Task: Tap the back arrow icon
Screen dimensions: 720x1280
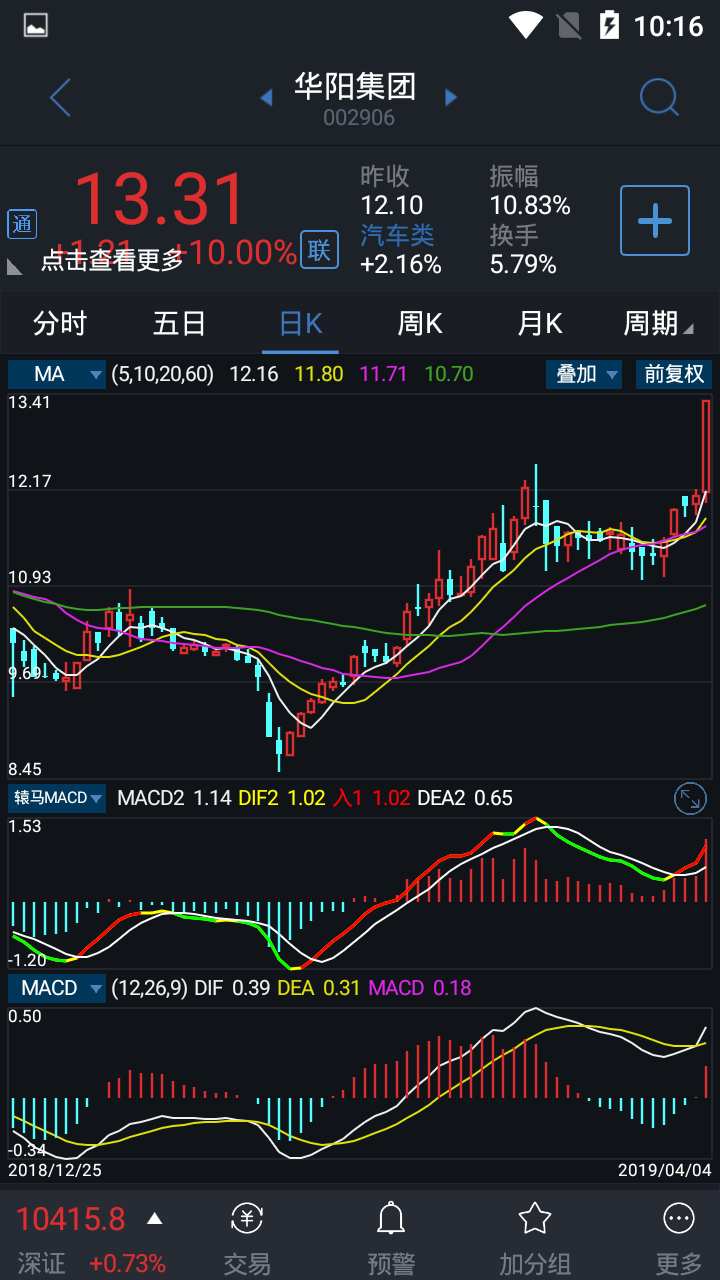Action: click(x=60, y=98)
